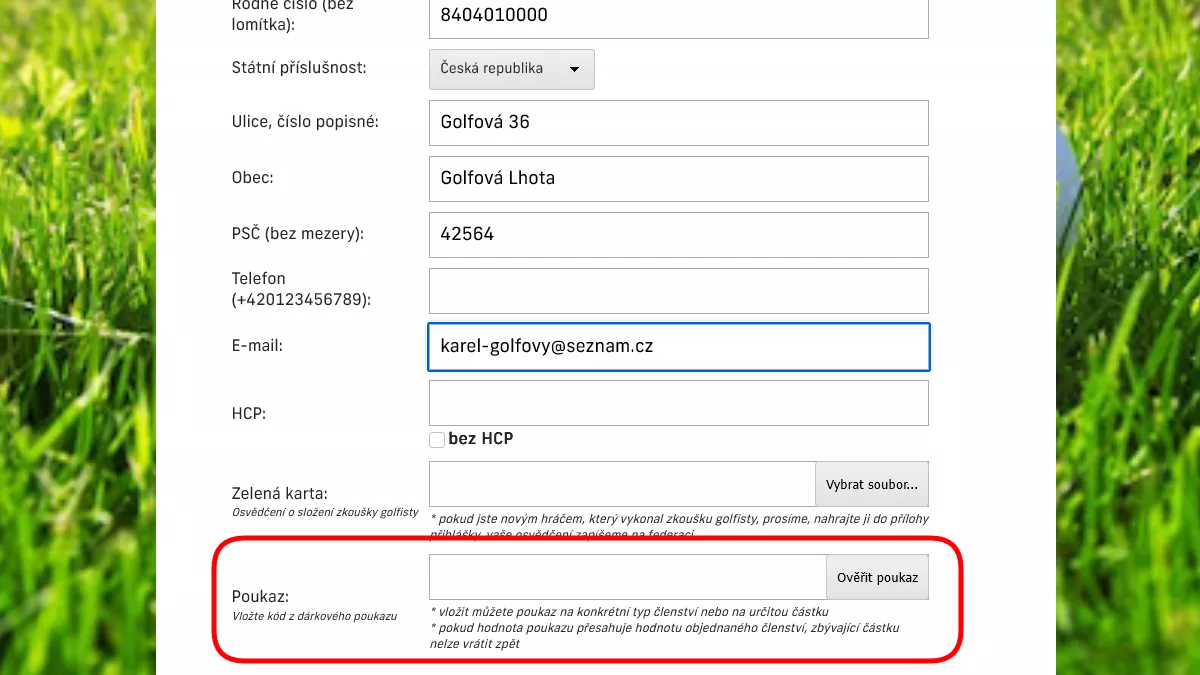
Task: Click the Telefon label text
Action: pyautogui.click(x=259, y=279)
